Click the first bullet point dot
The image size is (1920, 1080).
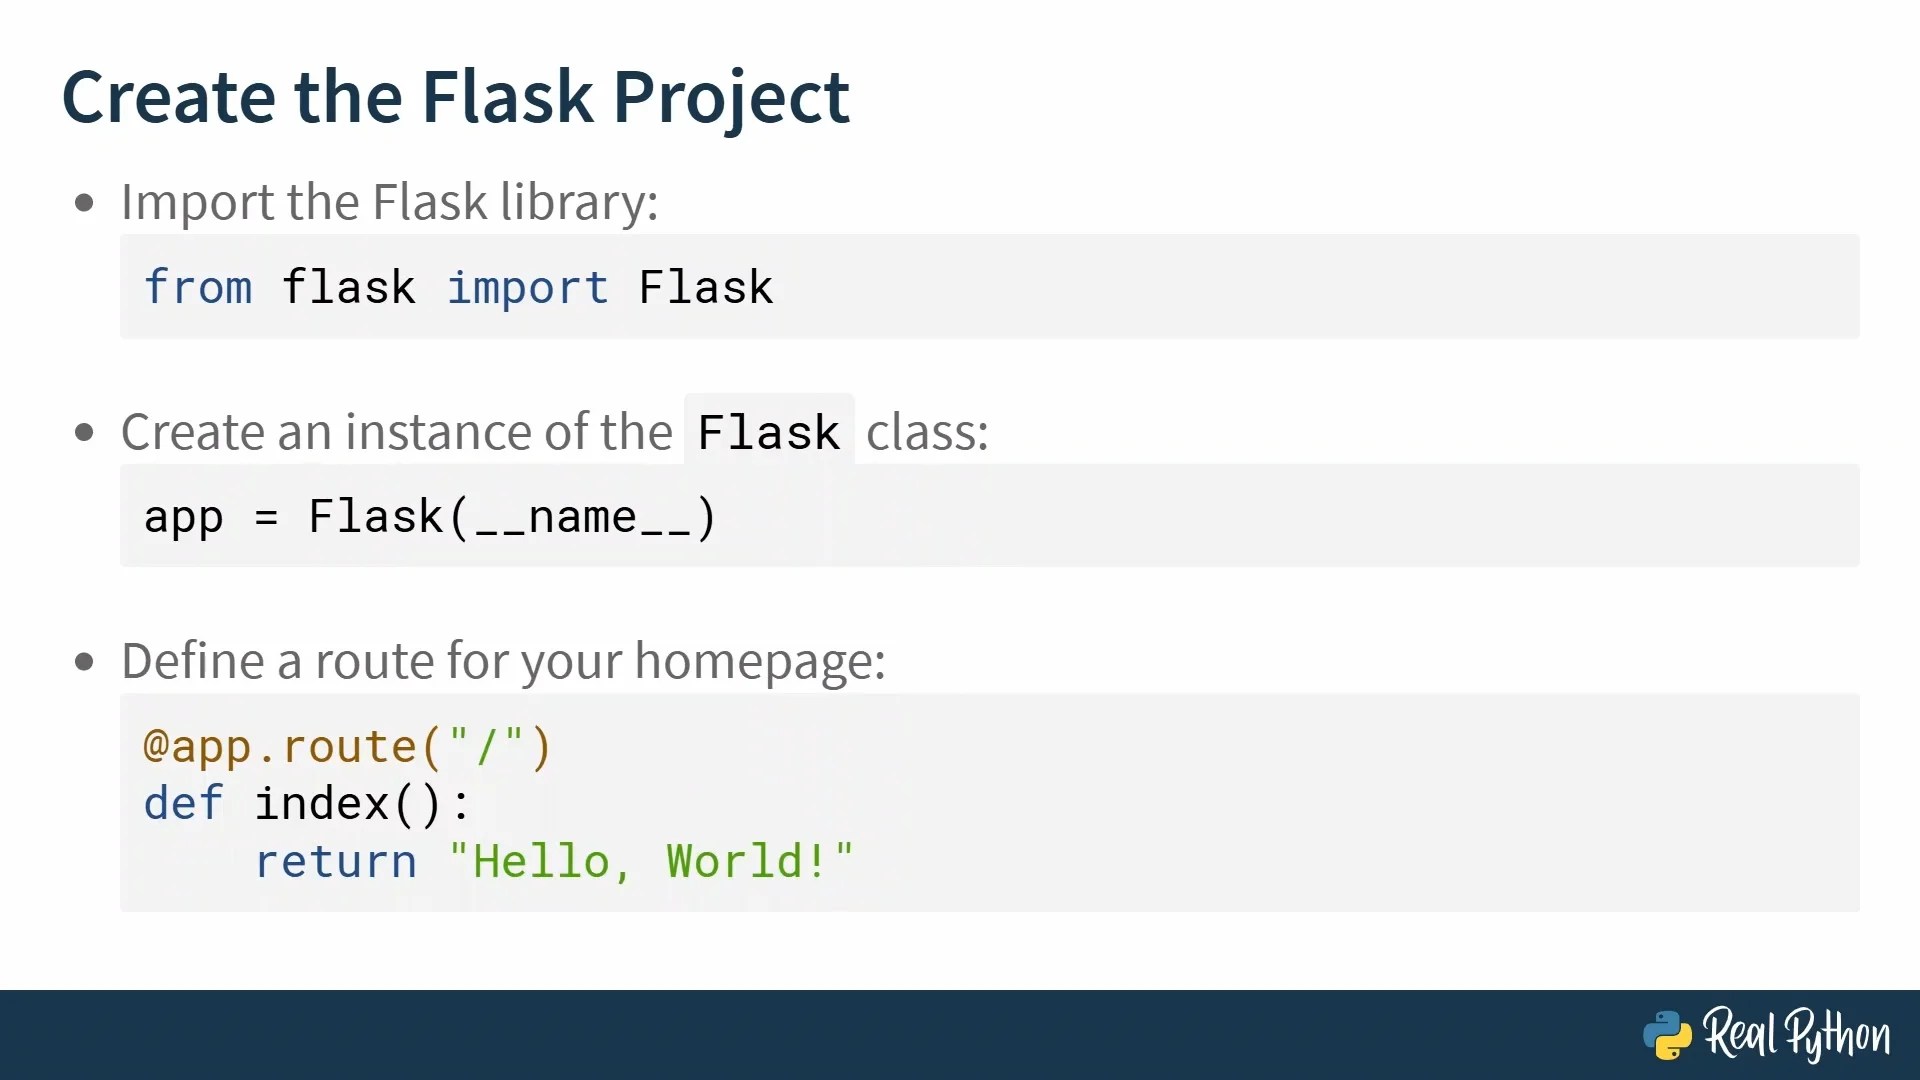click(85, 203)
